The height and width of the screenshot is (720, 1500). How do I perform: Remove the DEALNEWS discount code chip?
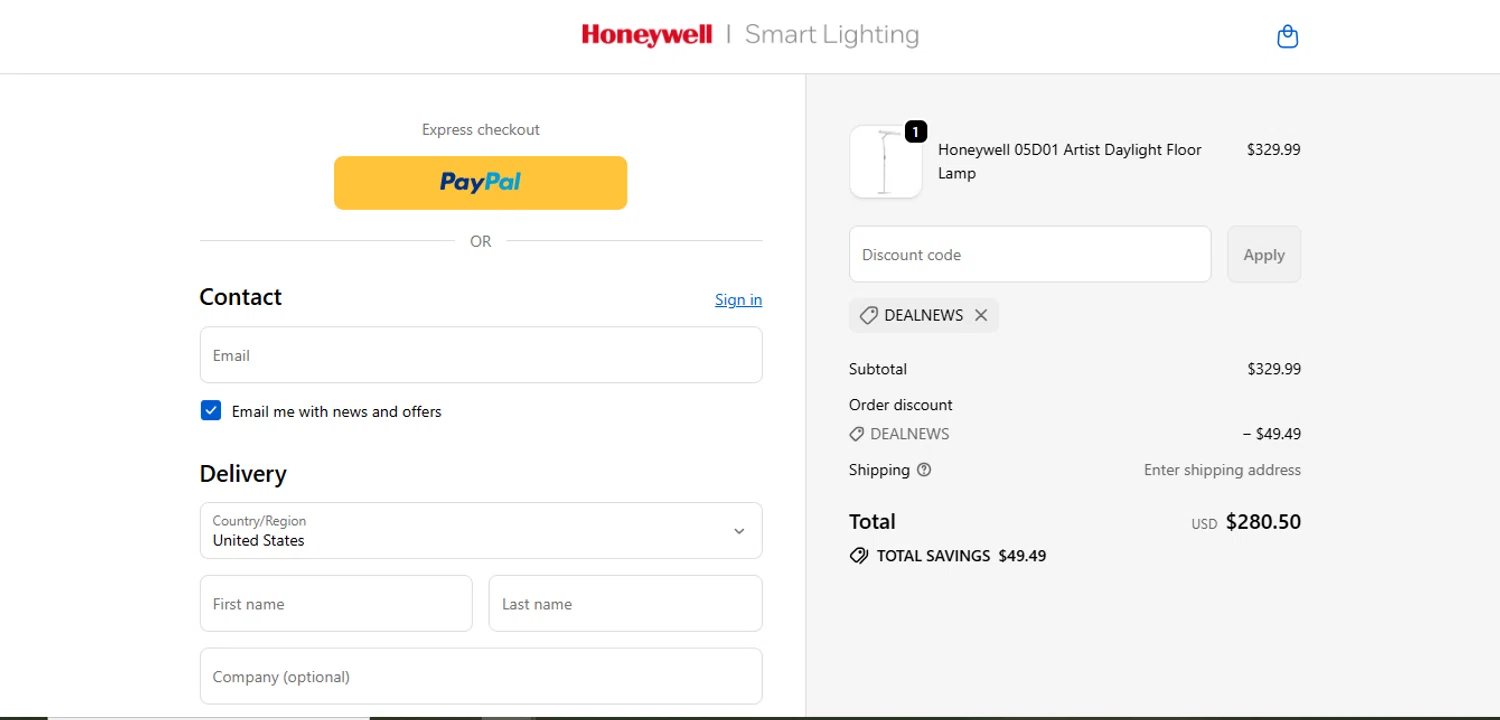click(981, 315)
